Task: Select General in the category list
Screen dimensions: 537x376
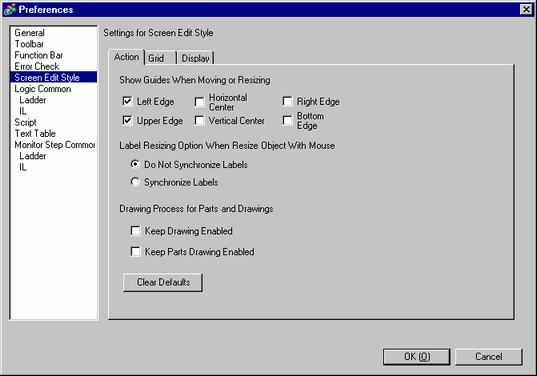Action: (29, 33)
